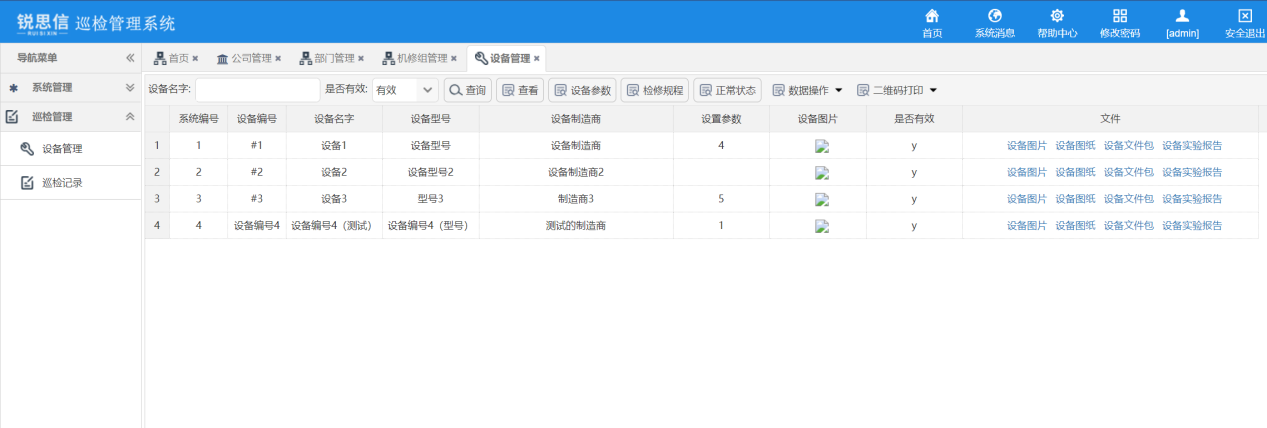1267x428 pixels.
Task: Open the 设备图纸 link for 设备1
Action: (x=1075, y=145)
